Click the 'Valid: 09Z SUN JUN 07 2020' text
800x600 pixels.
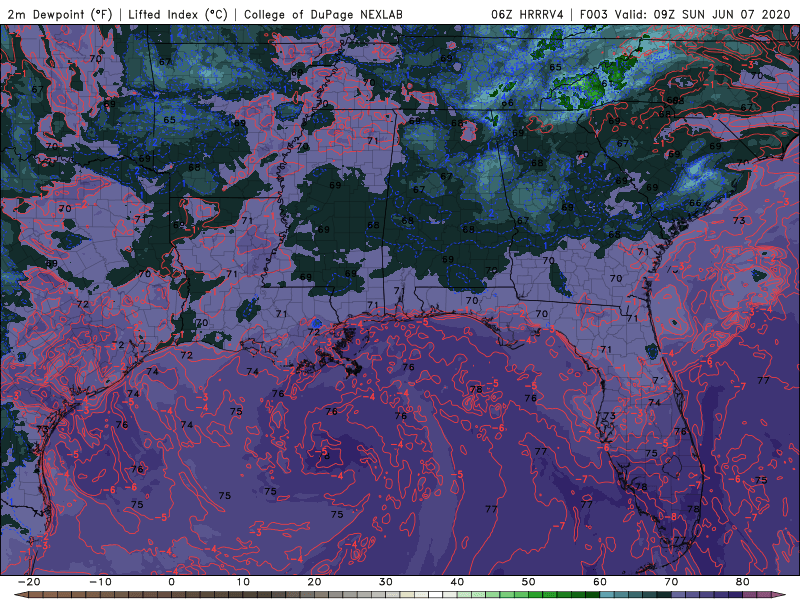coord(702,14)
